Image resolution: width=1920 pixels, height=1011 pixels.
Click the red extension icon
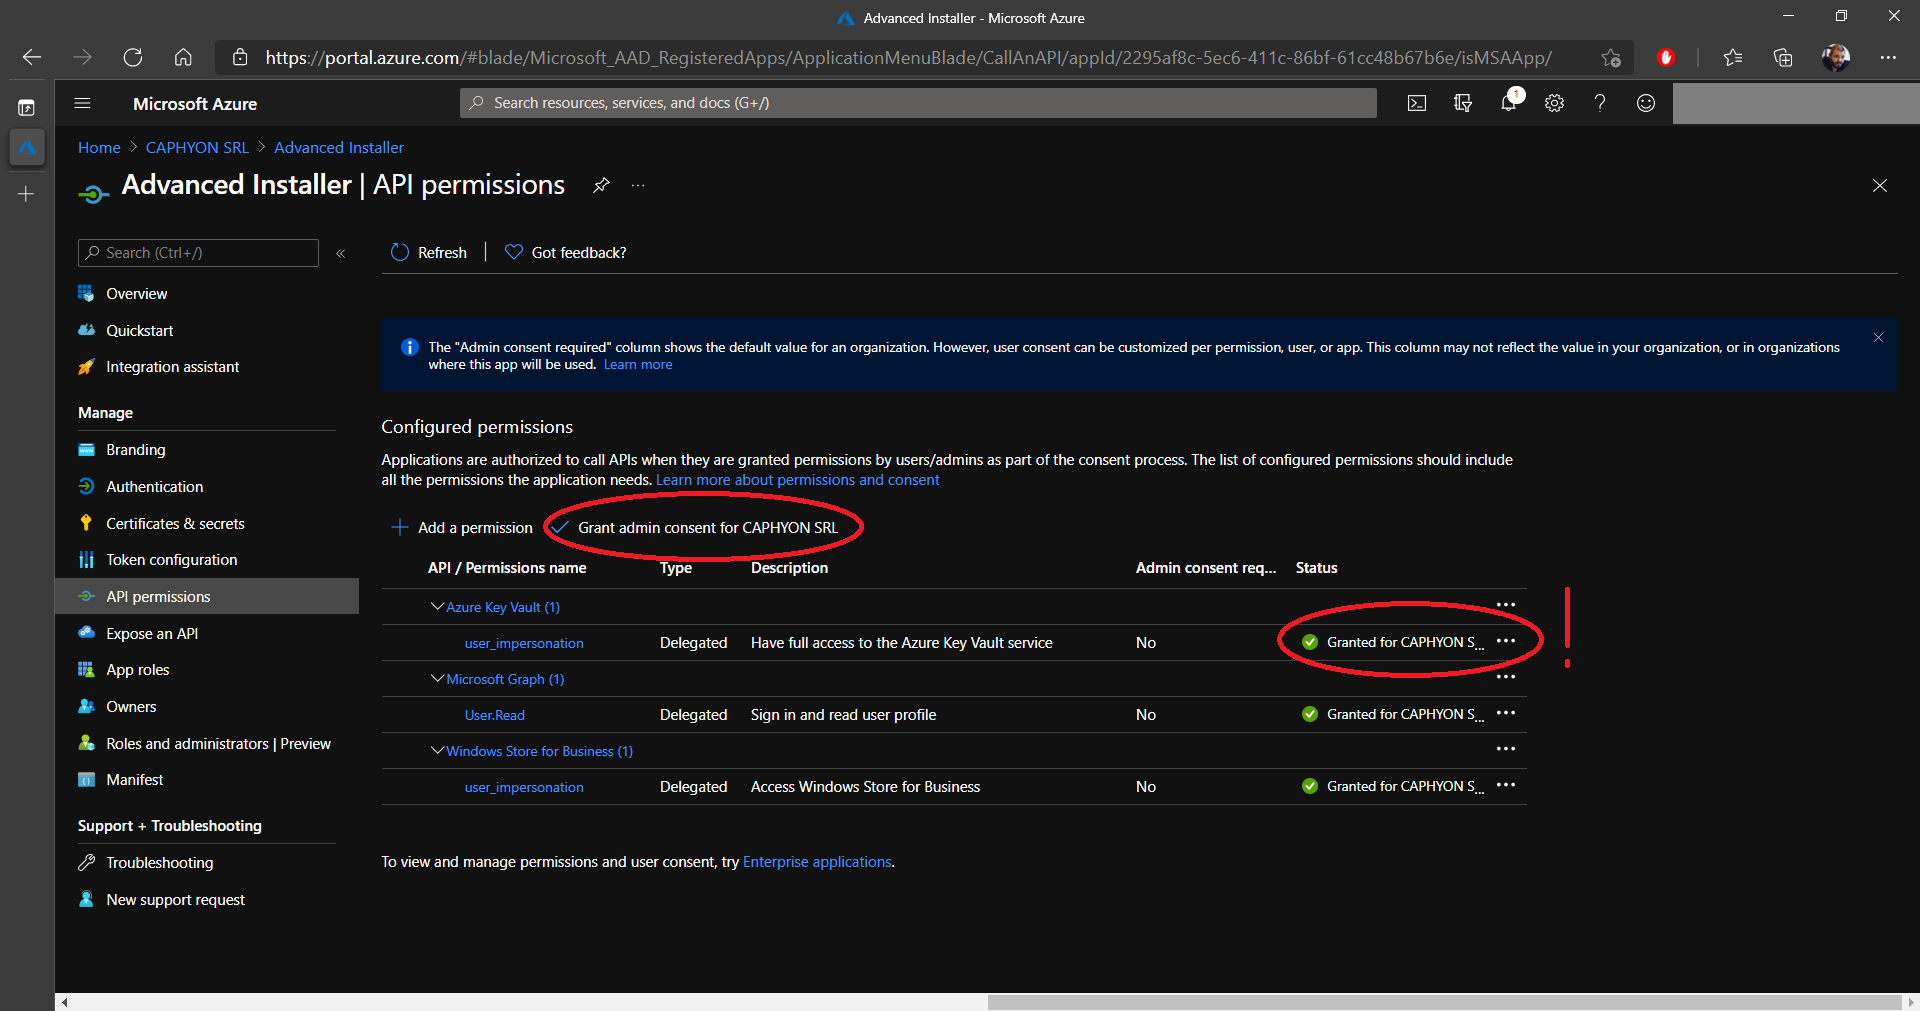(1666, 57)
